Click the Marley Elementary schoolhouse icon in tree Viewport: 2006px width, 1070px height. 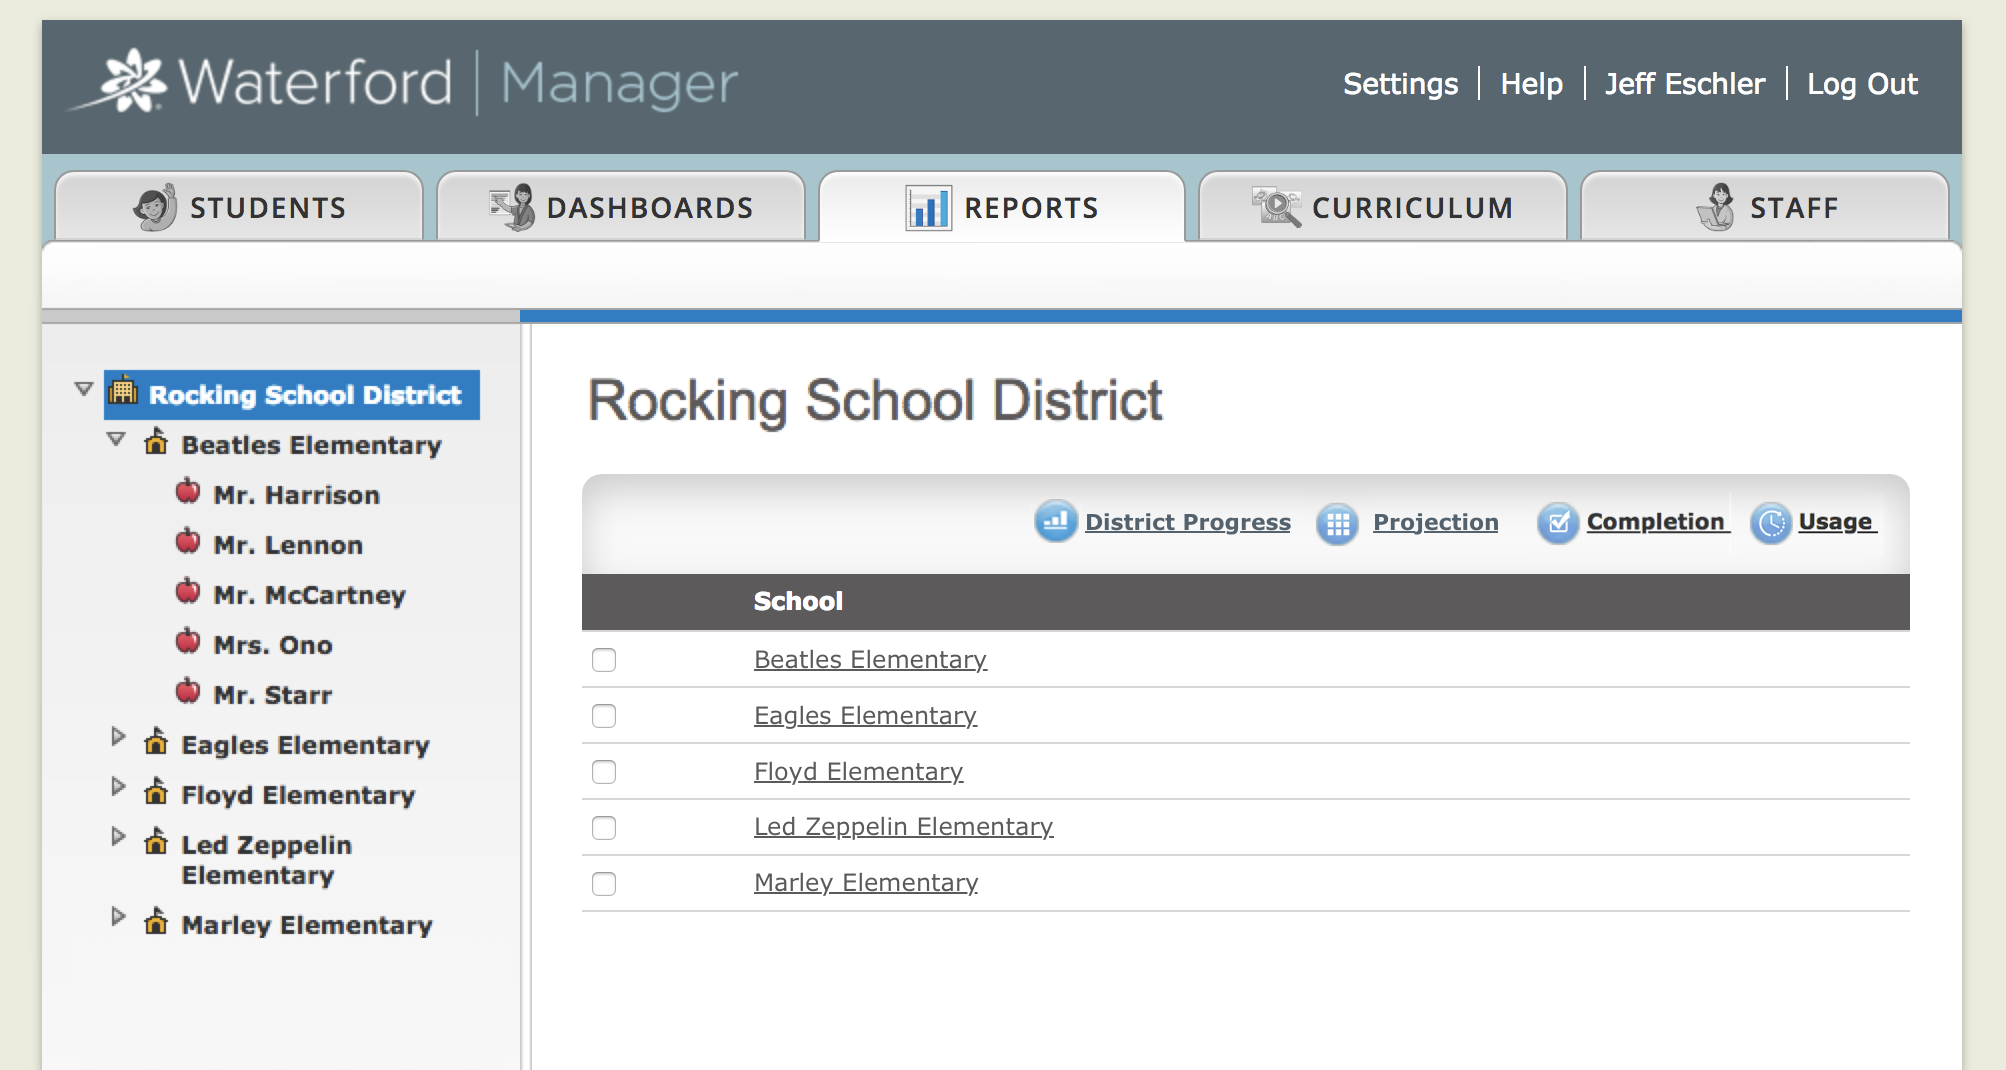[156, 921]
